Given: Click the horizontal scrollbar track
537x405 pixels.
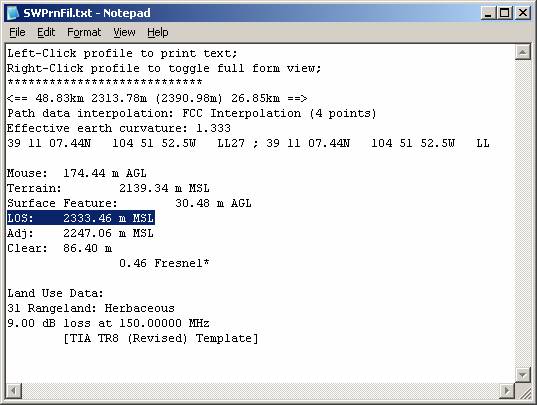Looking at the screenshot, I should 260,391.
